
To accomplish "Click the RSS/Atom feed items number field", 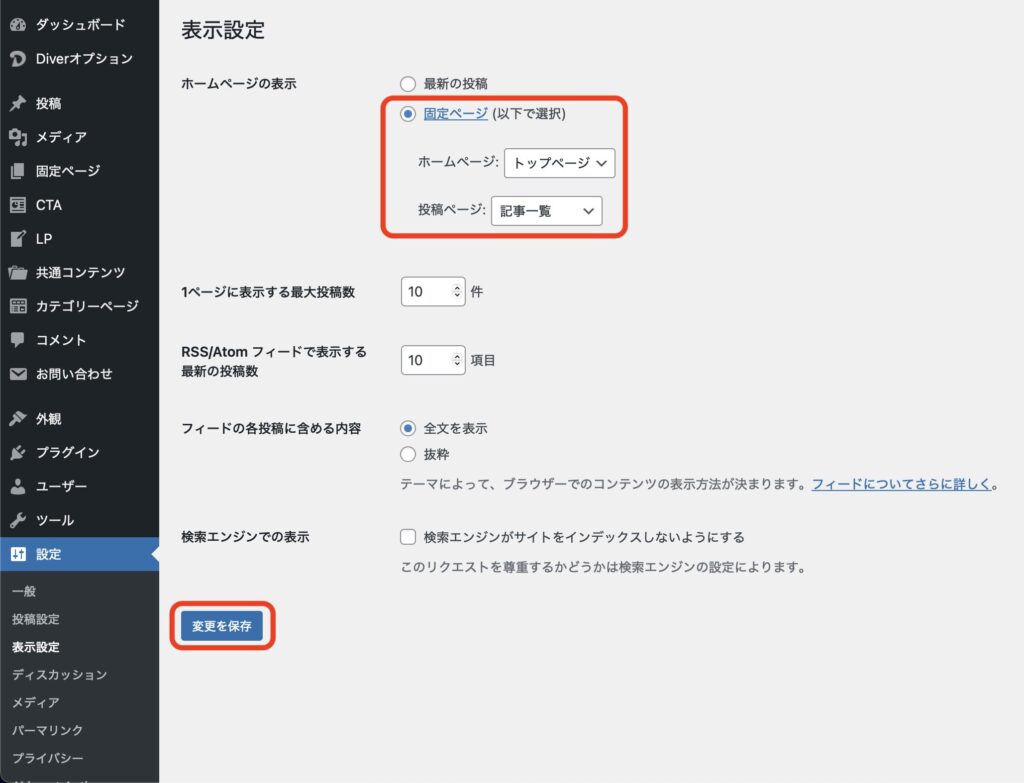I will click(426, 360).
